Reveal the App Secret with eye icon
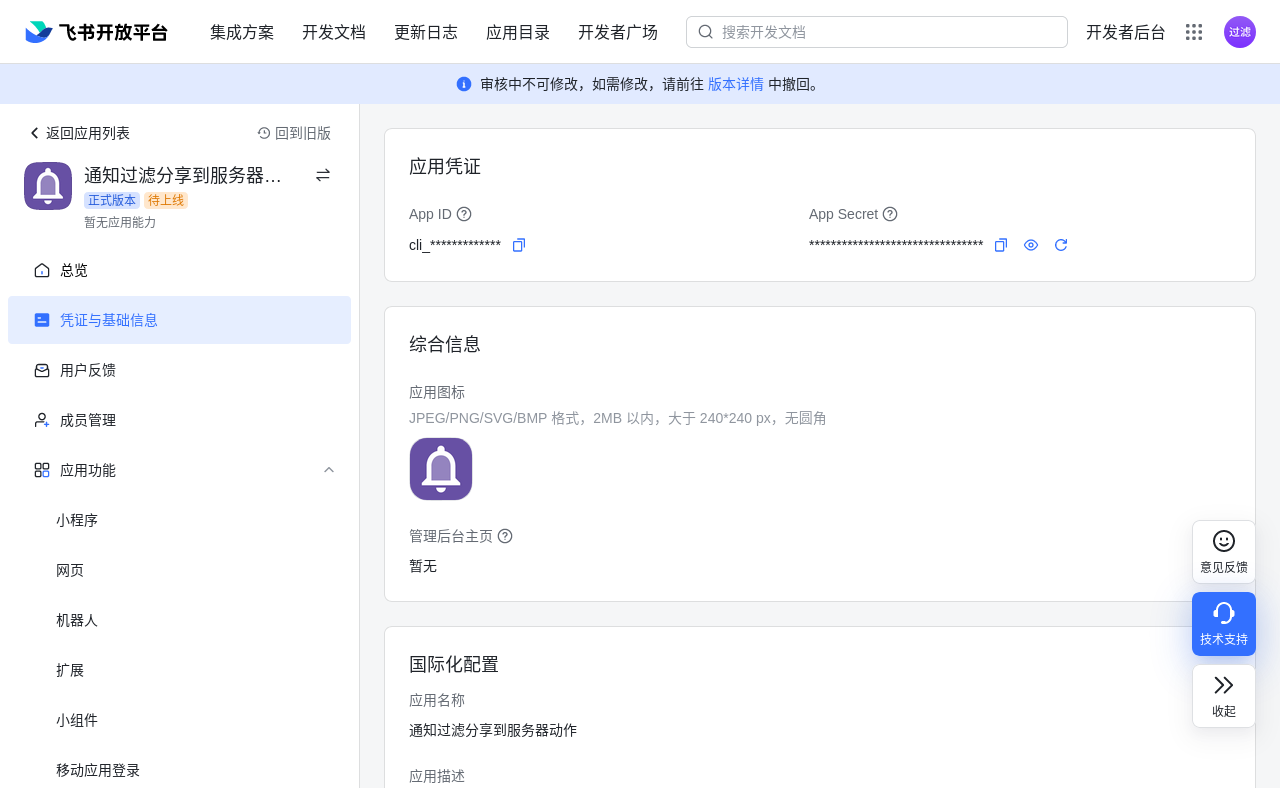Image resolution: width=1280 pixels, height=788 pixels. (x=1031, y=245)
